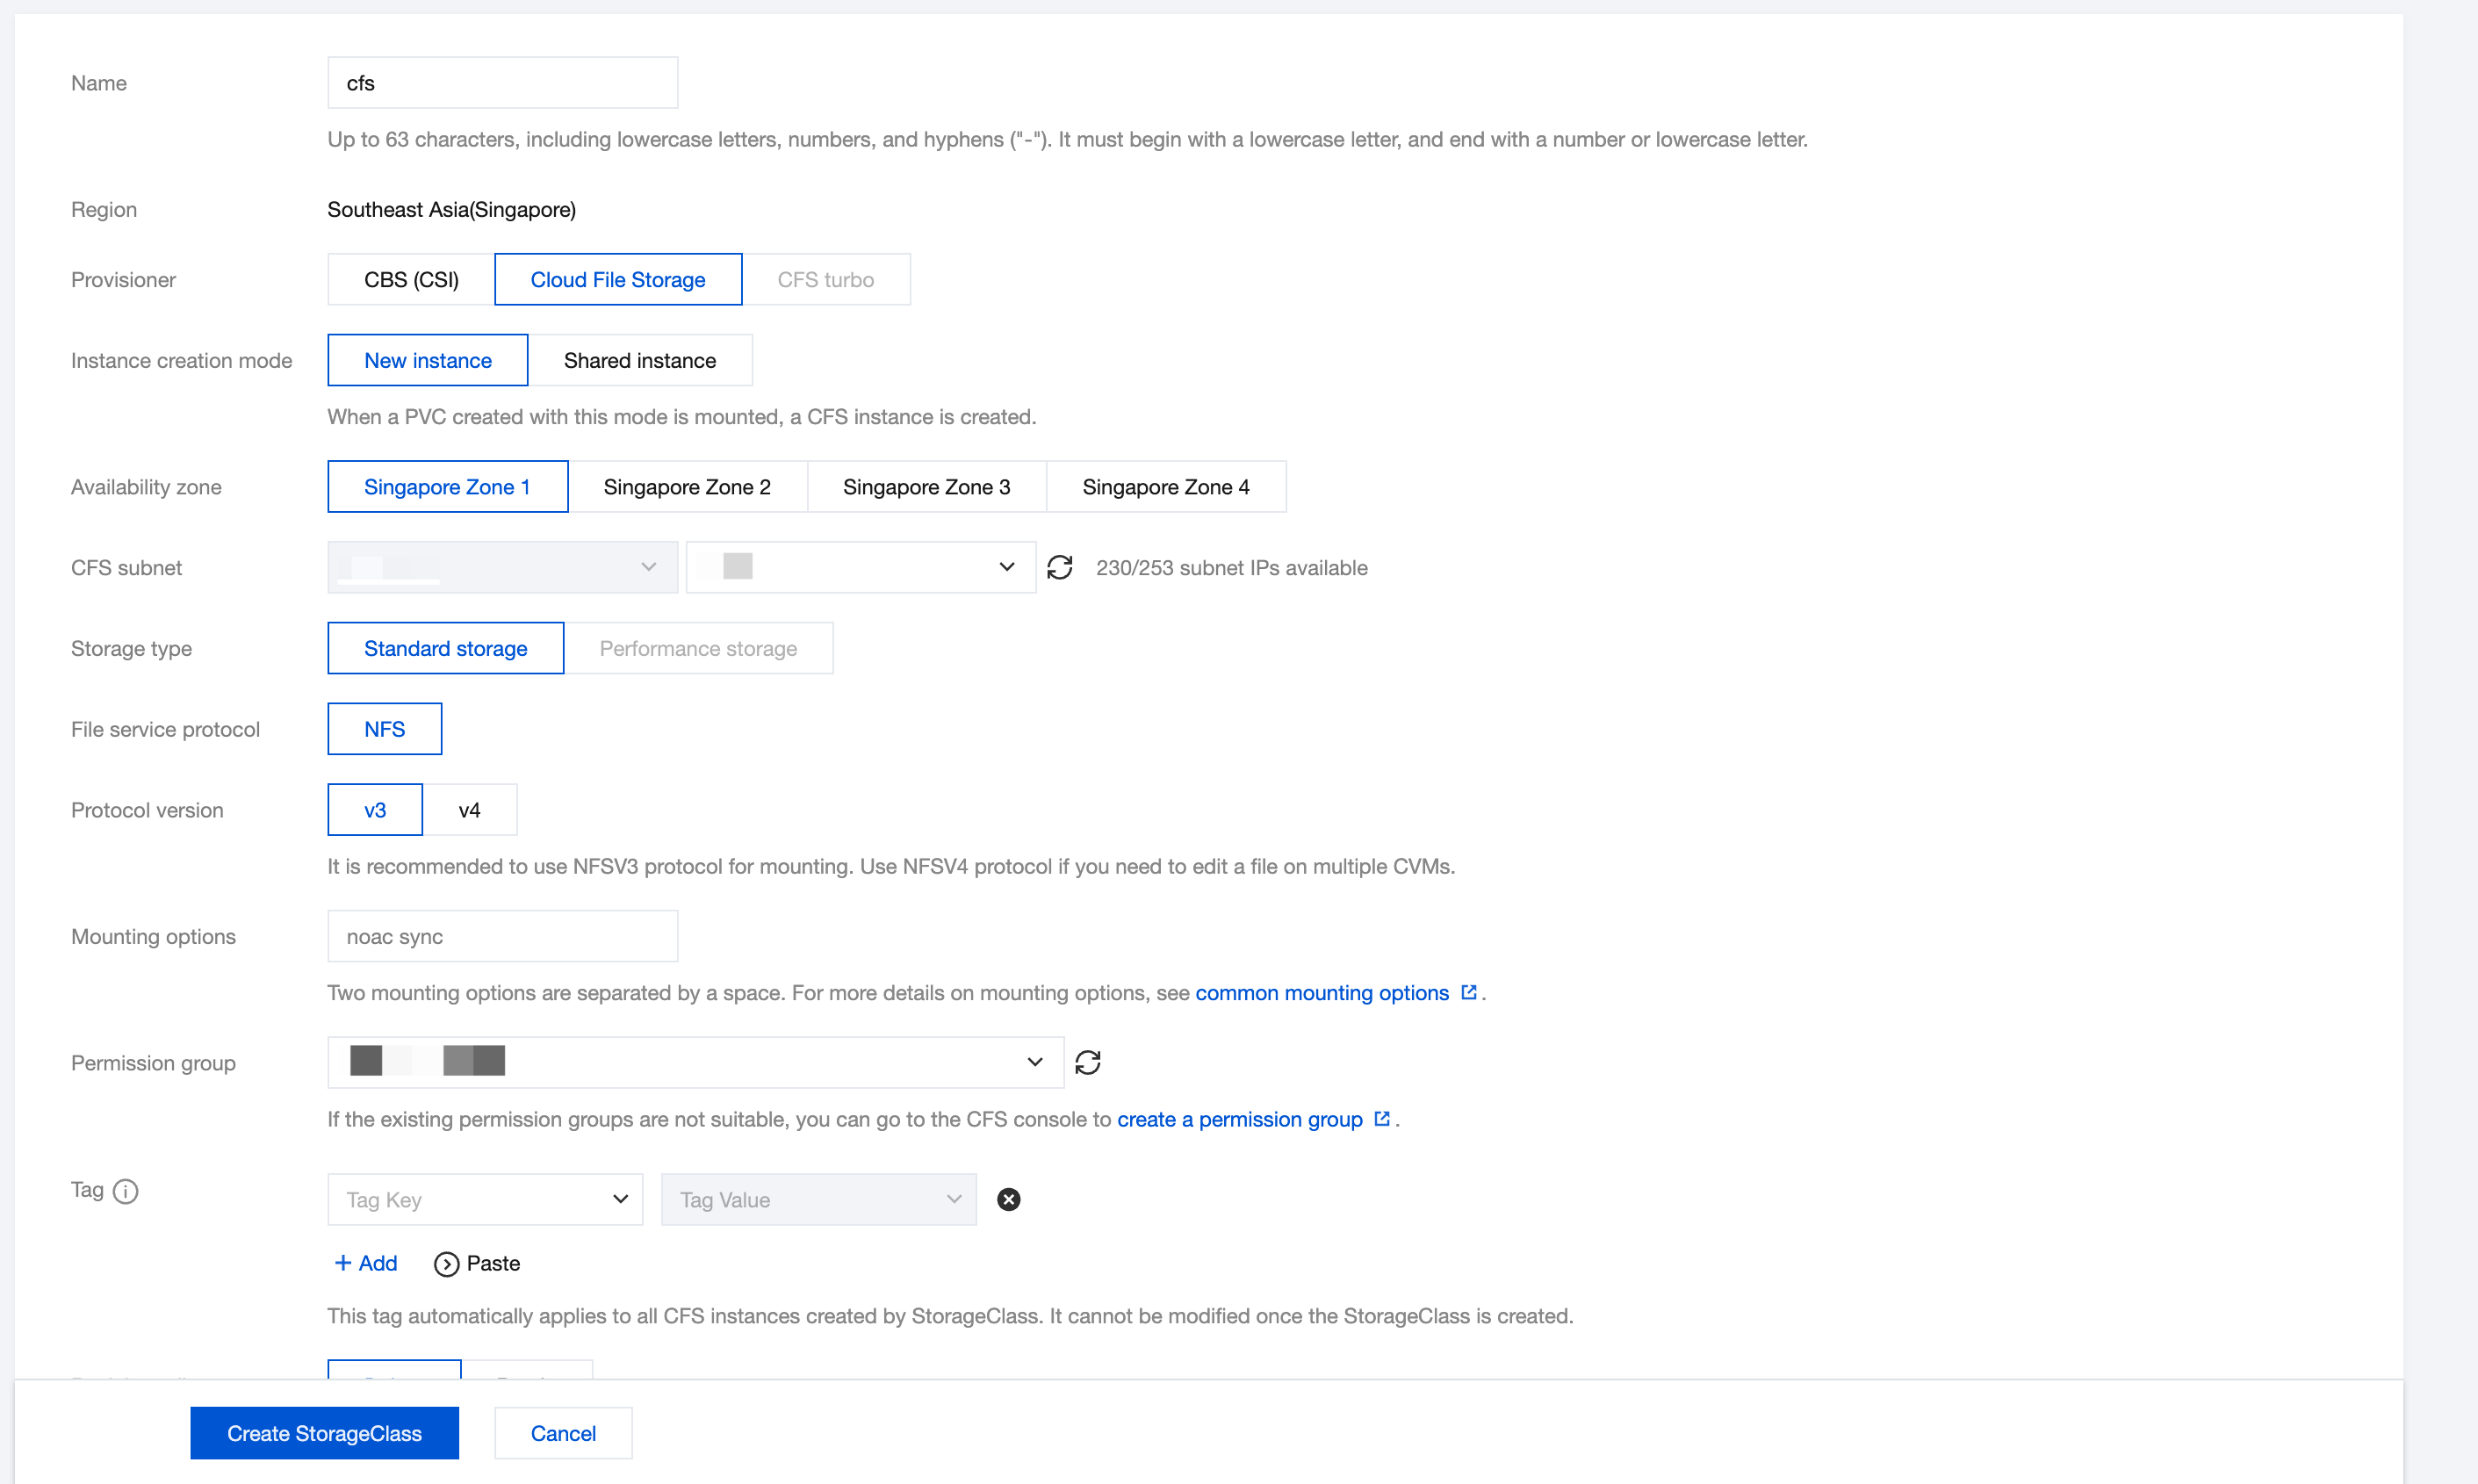Select protocol version v4
Image resolution: width=2478 pixels, height=1484 pixels.
469,810
